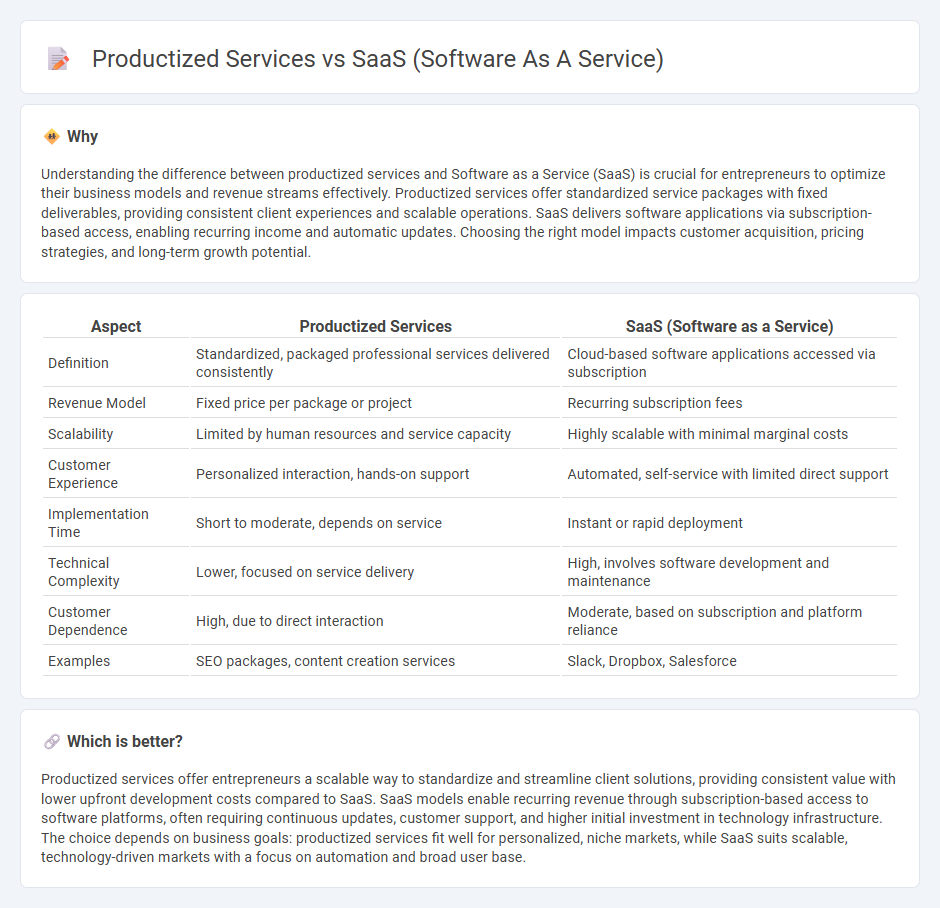940x908 pixels.
Task: Click the Productized Services column header
Action: [x=375, y=326]
